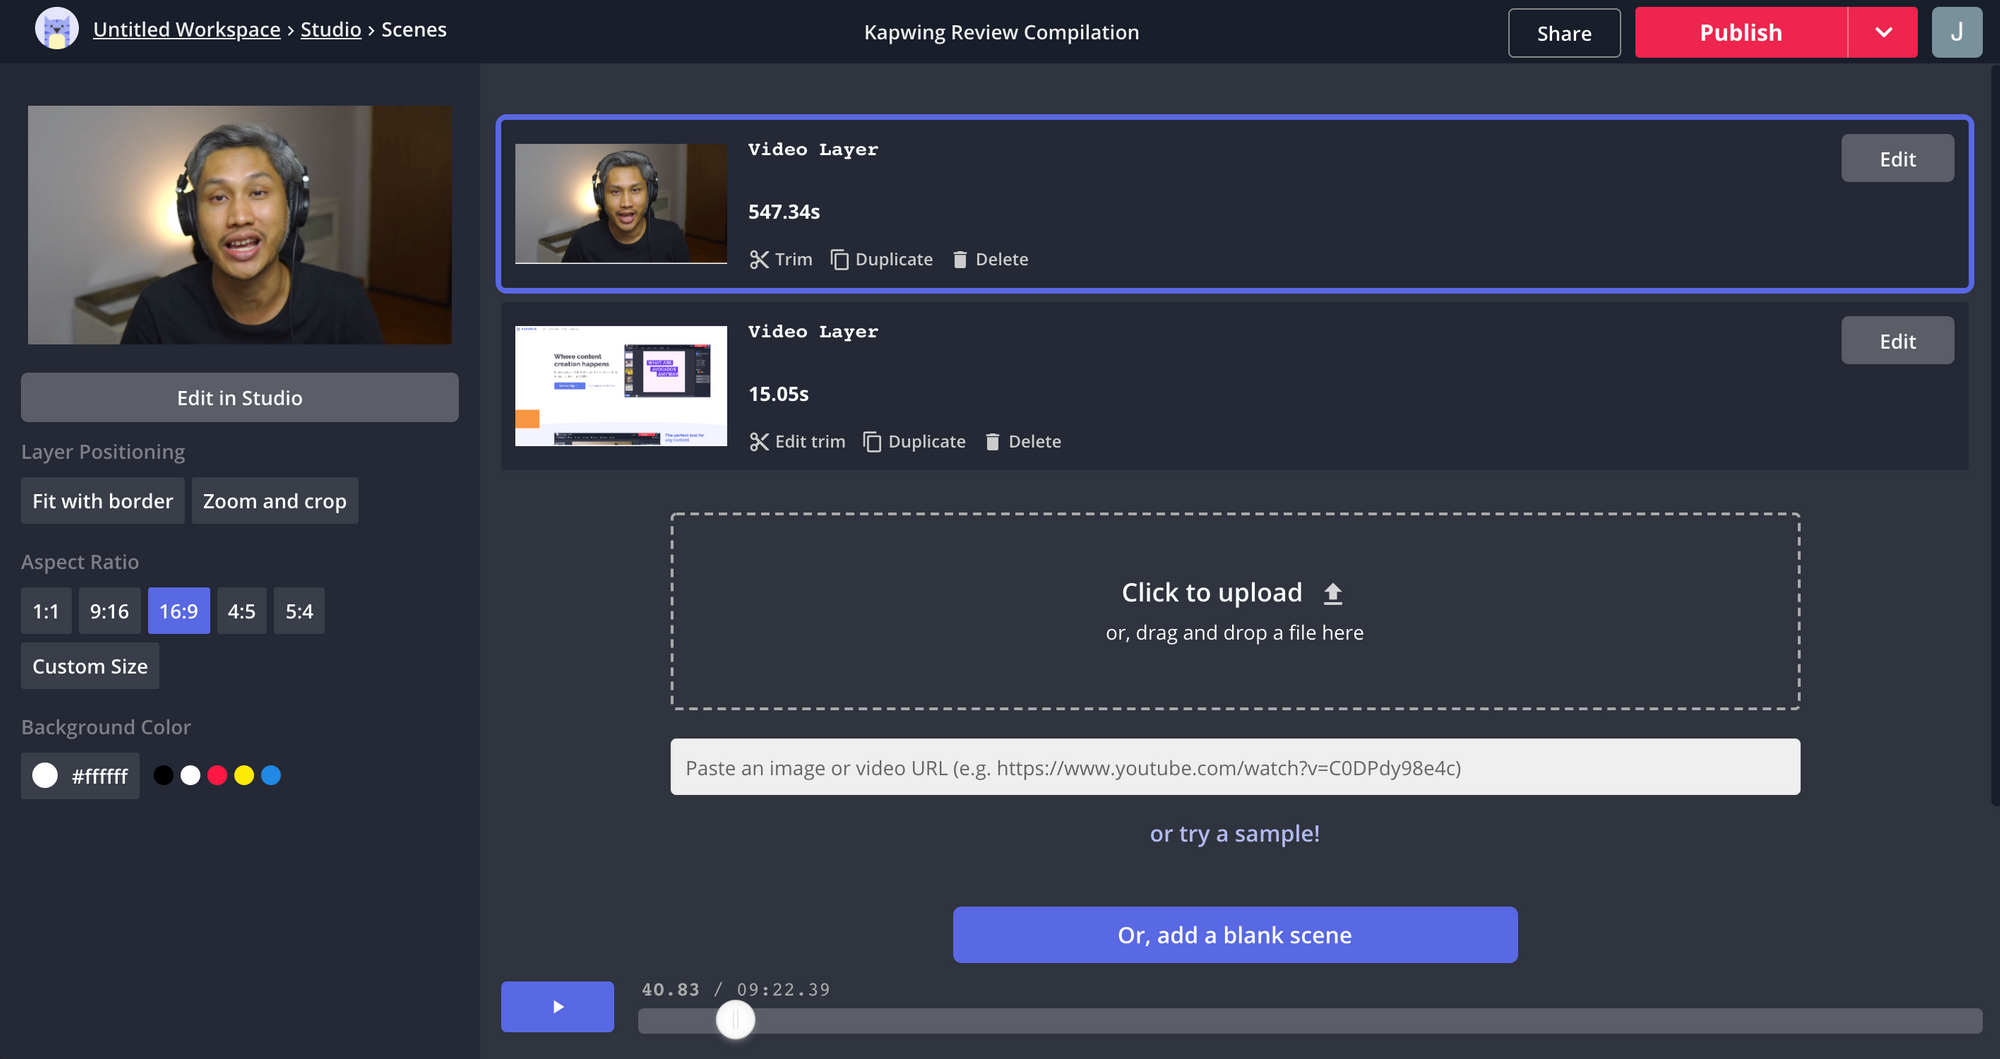Click Duplicate icon on the 547.34s layer
This screenshot has width=2000, height=1059.
[x=840, y=260]
